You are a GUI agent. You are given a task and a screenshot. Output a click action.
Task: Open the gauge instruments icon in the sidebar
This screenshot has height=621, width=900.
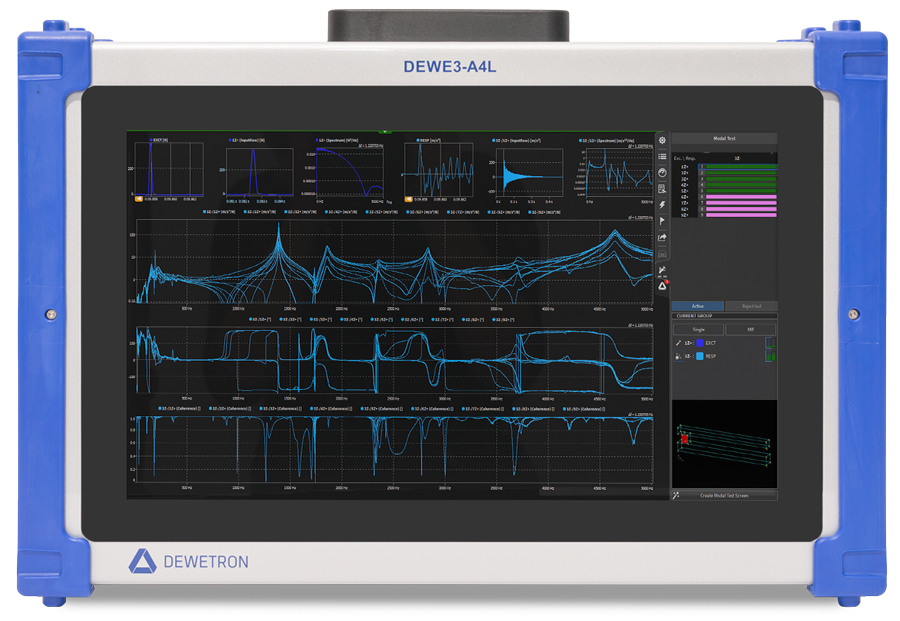(662, 172)
